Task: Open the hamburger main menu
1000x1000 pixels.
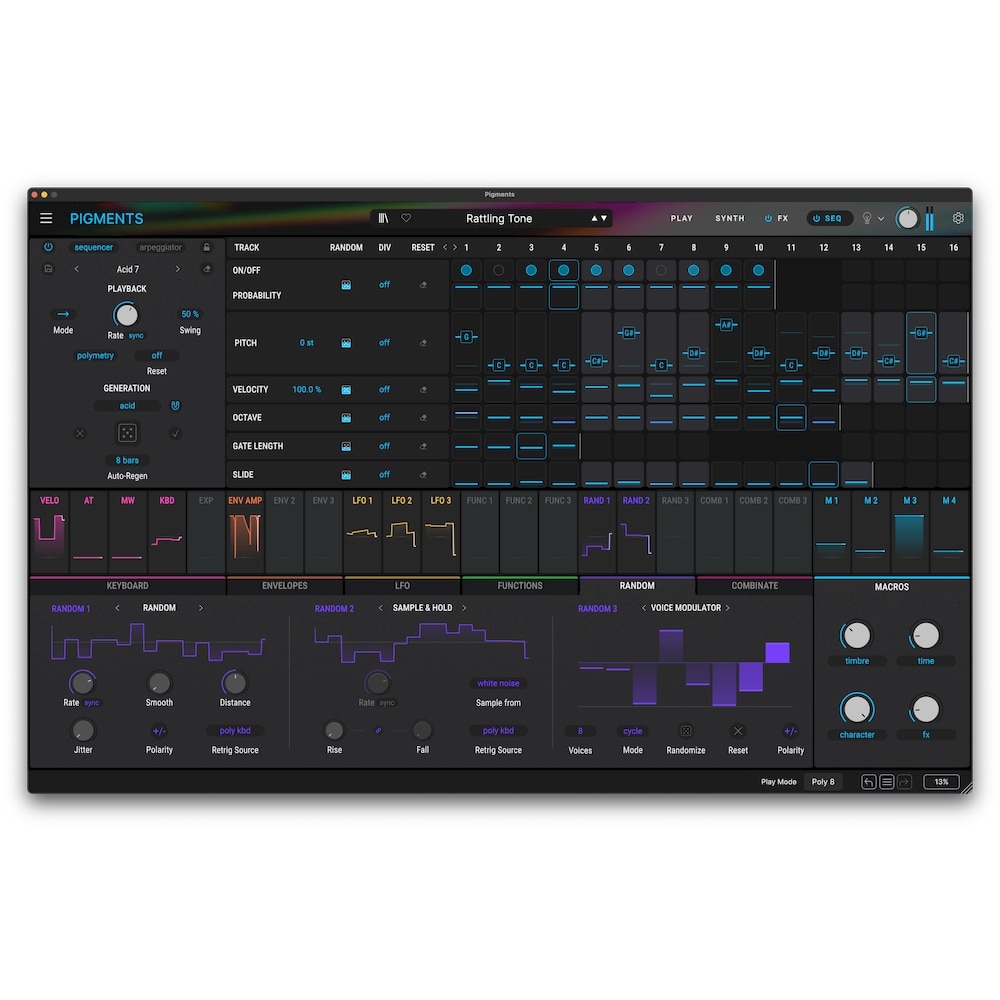Action: [x=46, y=218]
